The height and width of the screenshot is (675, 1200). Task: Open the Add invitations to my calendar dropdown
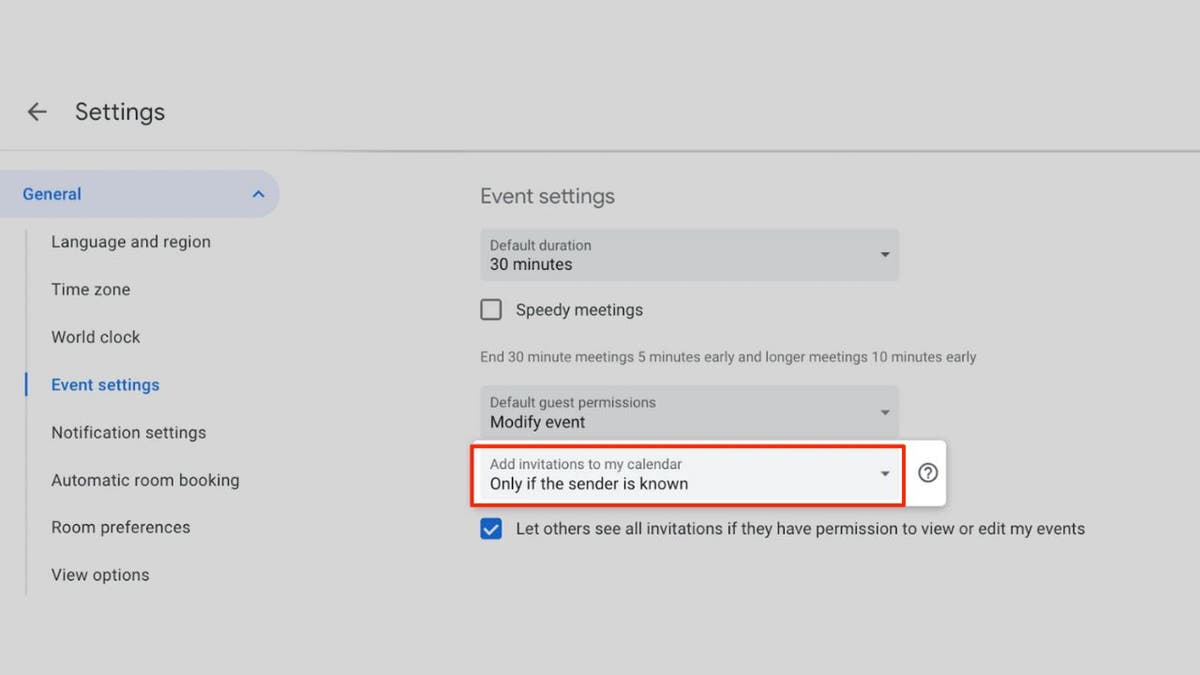pyautogui.click(x=689, y=473)
